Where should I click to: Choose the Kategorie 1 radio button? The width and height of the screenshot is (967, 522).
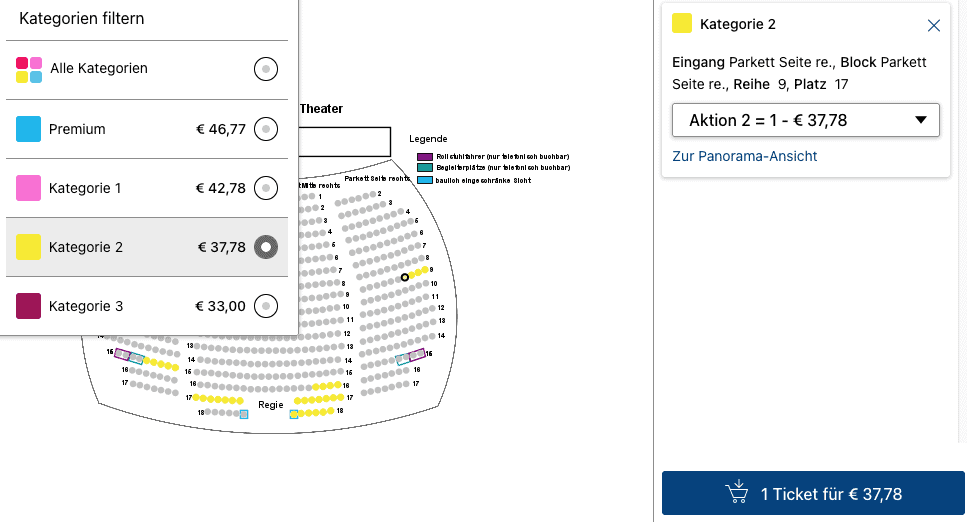coord(265,188)
